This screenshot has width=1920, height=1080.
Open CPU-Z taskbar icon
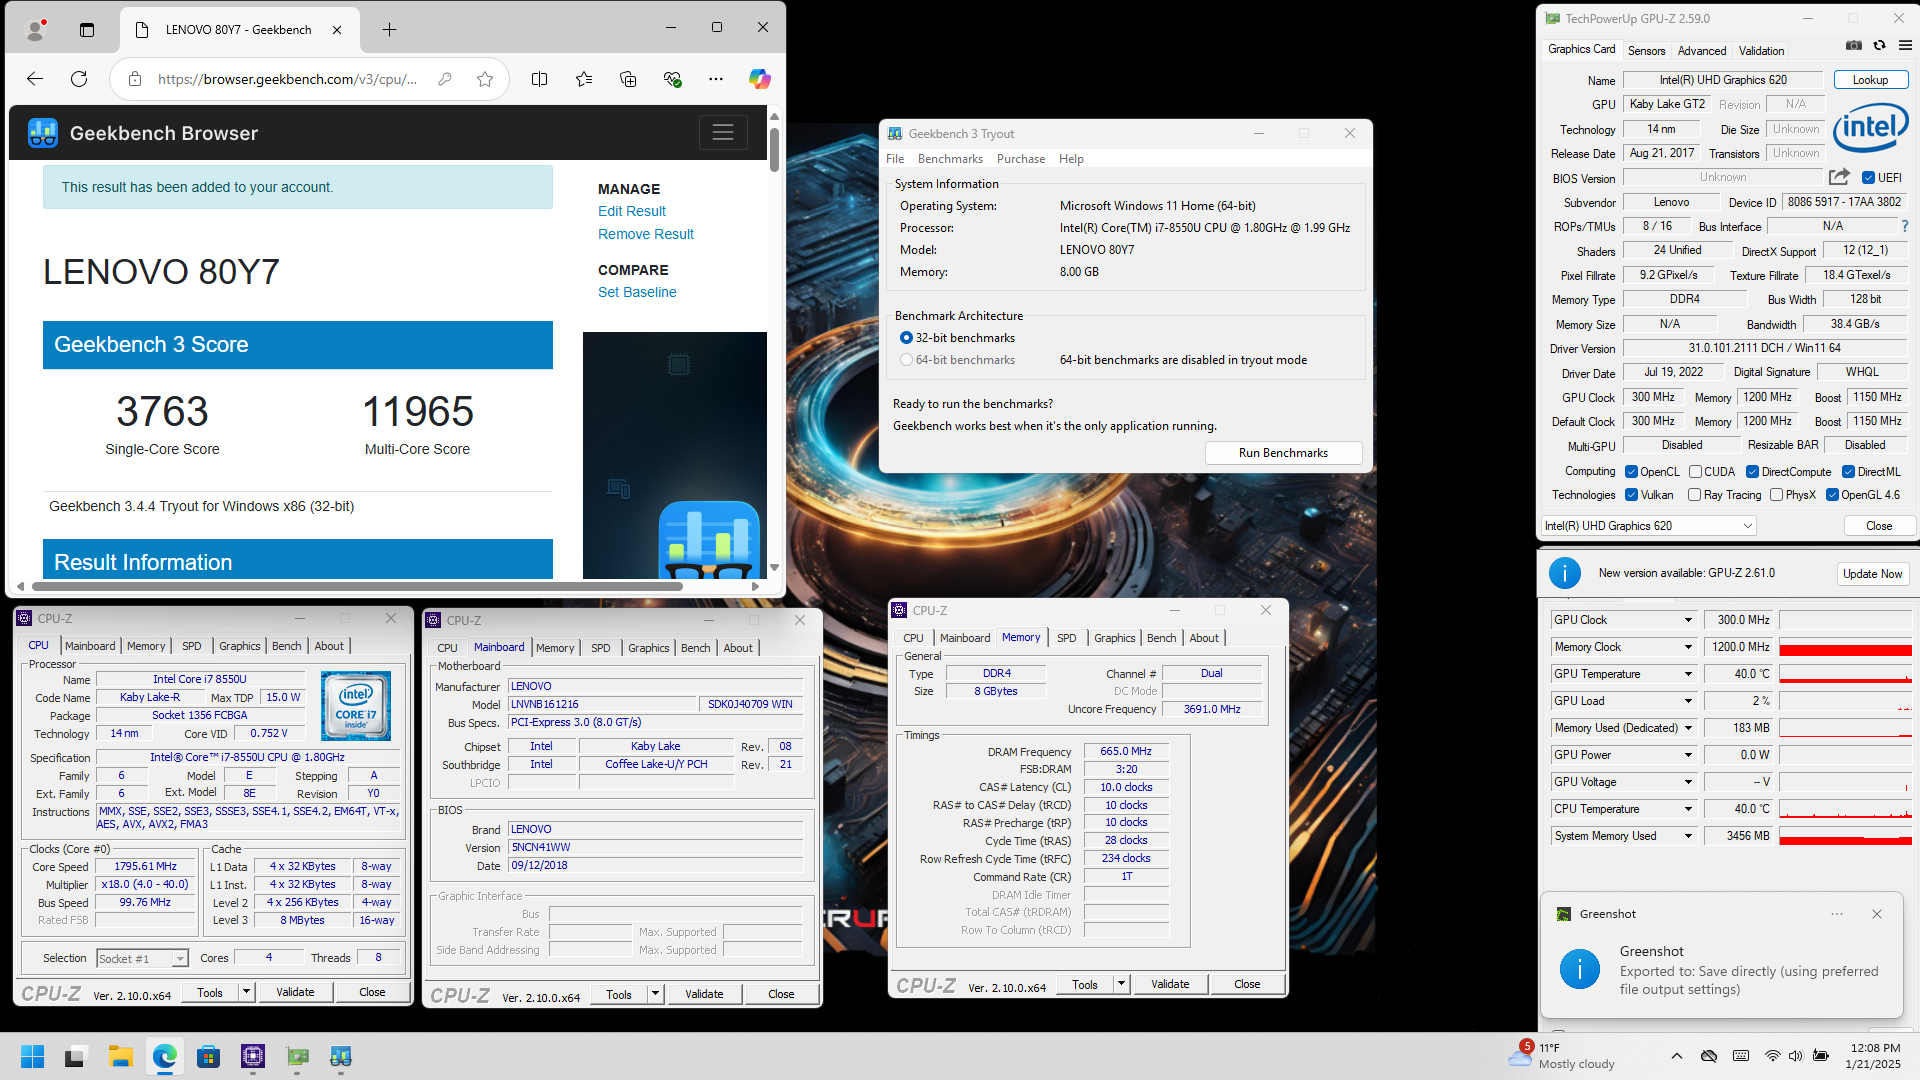pyautogui.click(x=253, y=1056)
